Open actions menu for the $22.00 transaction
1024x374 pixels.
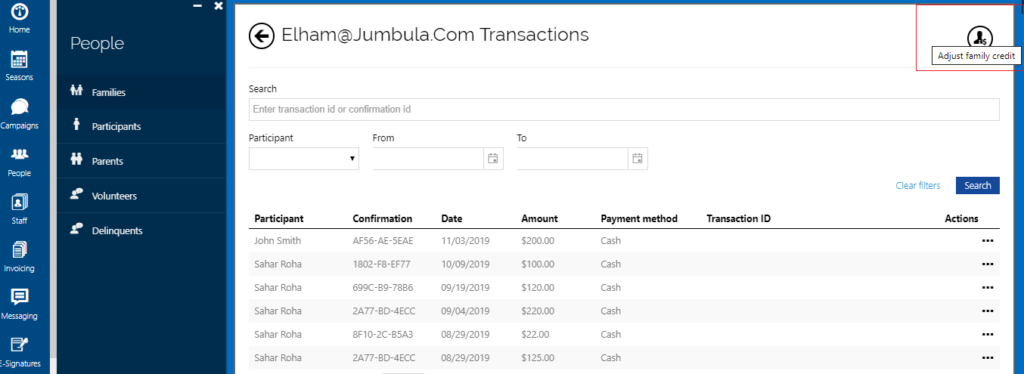coord(987,335)
